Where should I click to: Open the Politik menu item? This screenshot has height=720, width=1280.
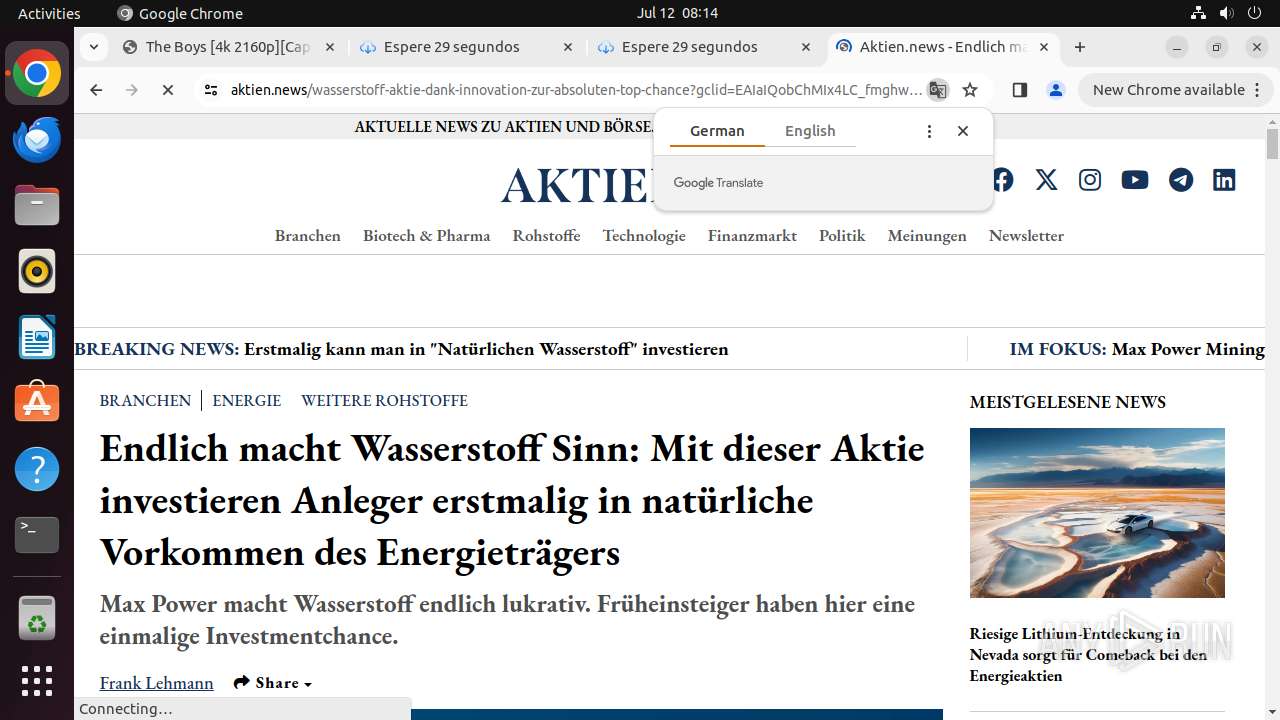[x=842, y=236]
